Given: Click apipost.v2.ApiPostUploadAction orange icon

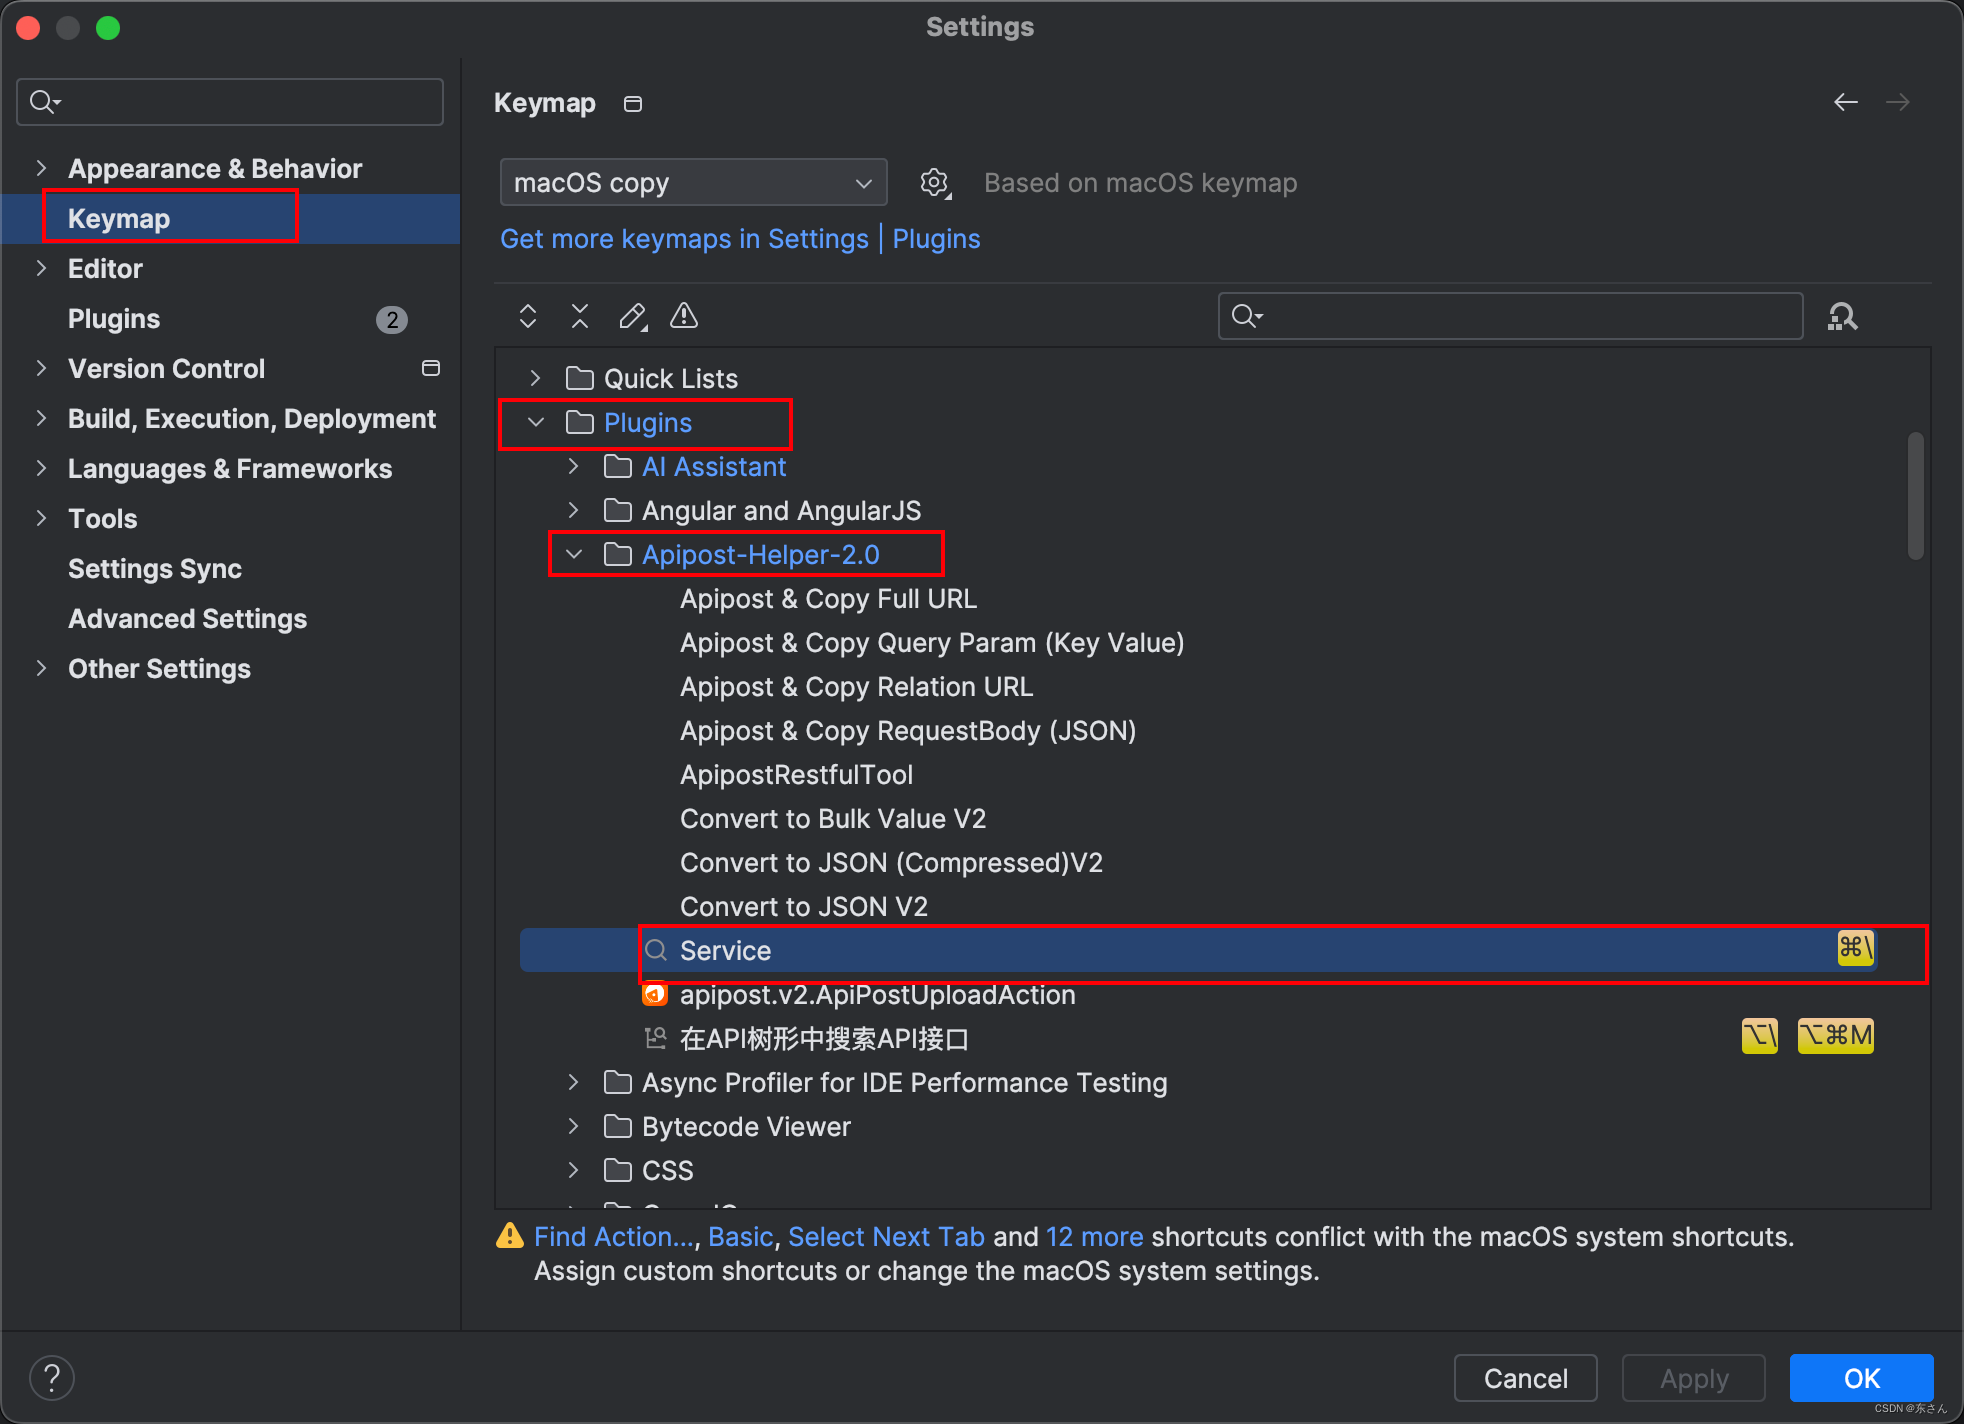Looking at the screenshot, I should coord(655,994).
